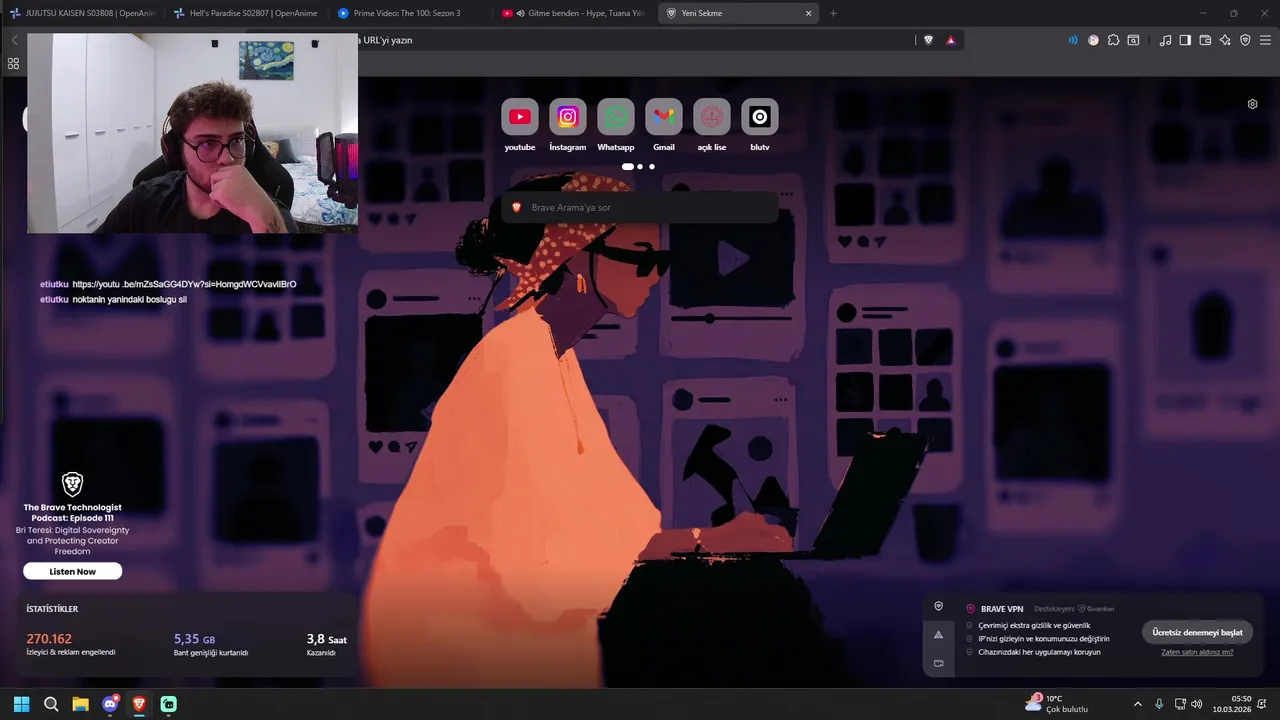Expand the system tray hidden icons chevron
This screenshot has width=1280, height=720.
(1137, 704)
